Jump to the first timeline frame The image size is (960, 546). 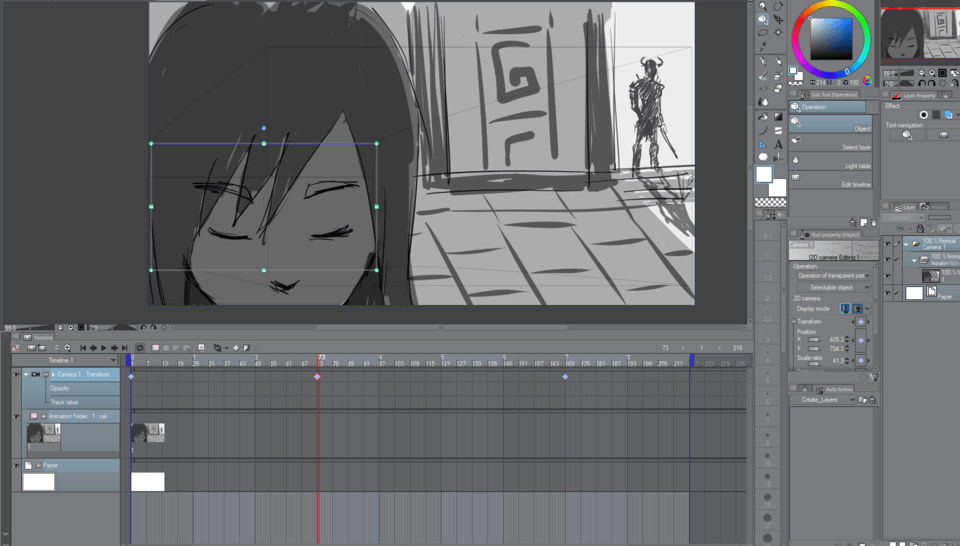(84, 348)
